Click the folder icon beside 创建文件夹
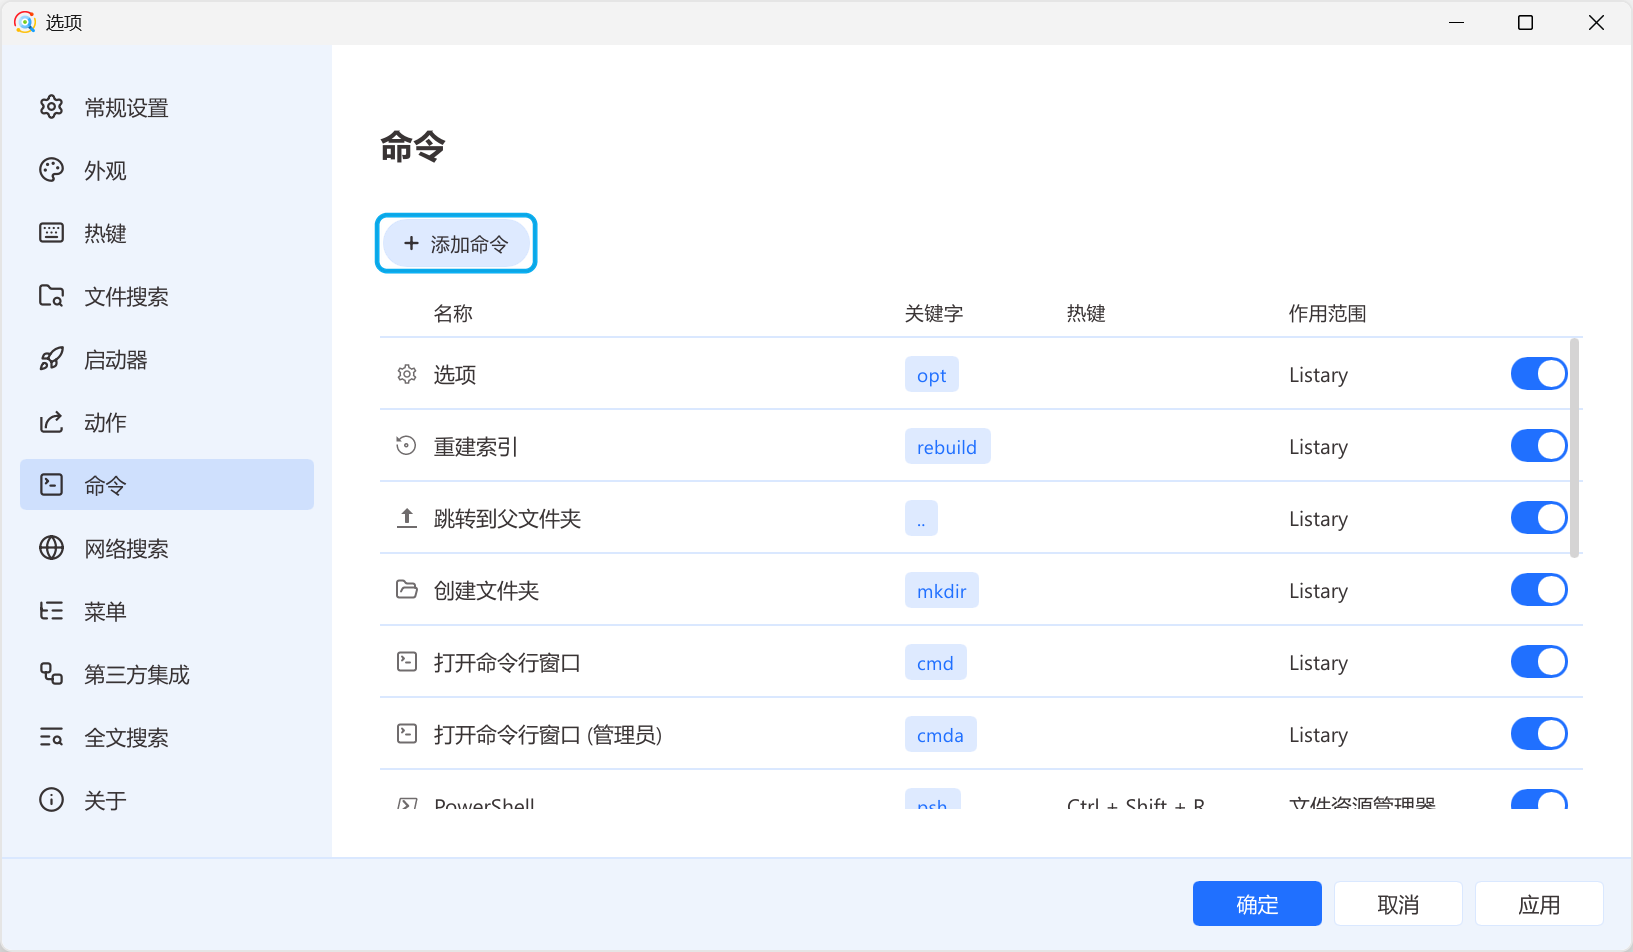Viewport: 1633px width, 952px height. tap(407, 590)
